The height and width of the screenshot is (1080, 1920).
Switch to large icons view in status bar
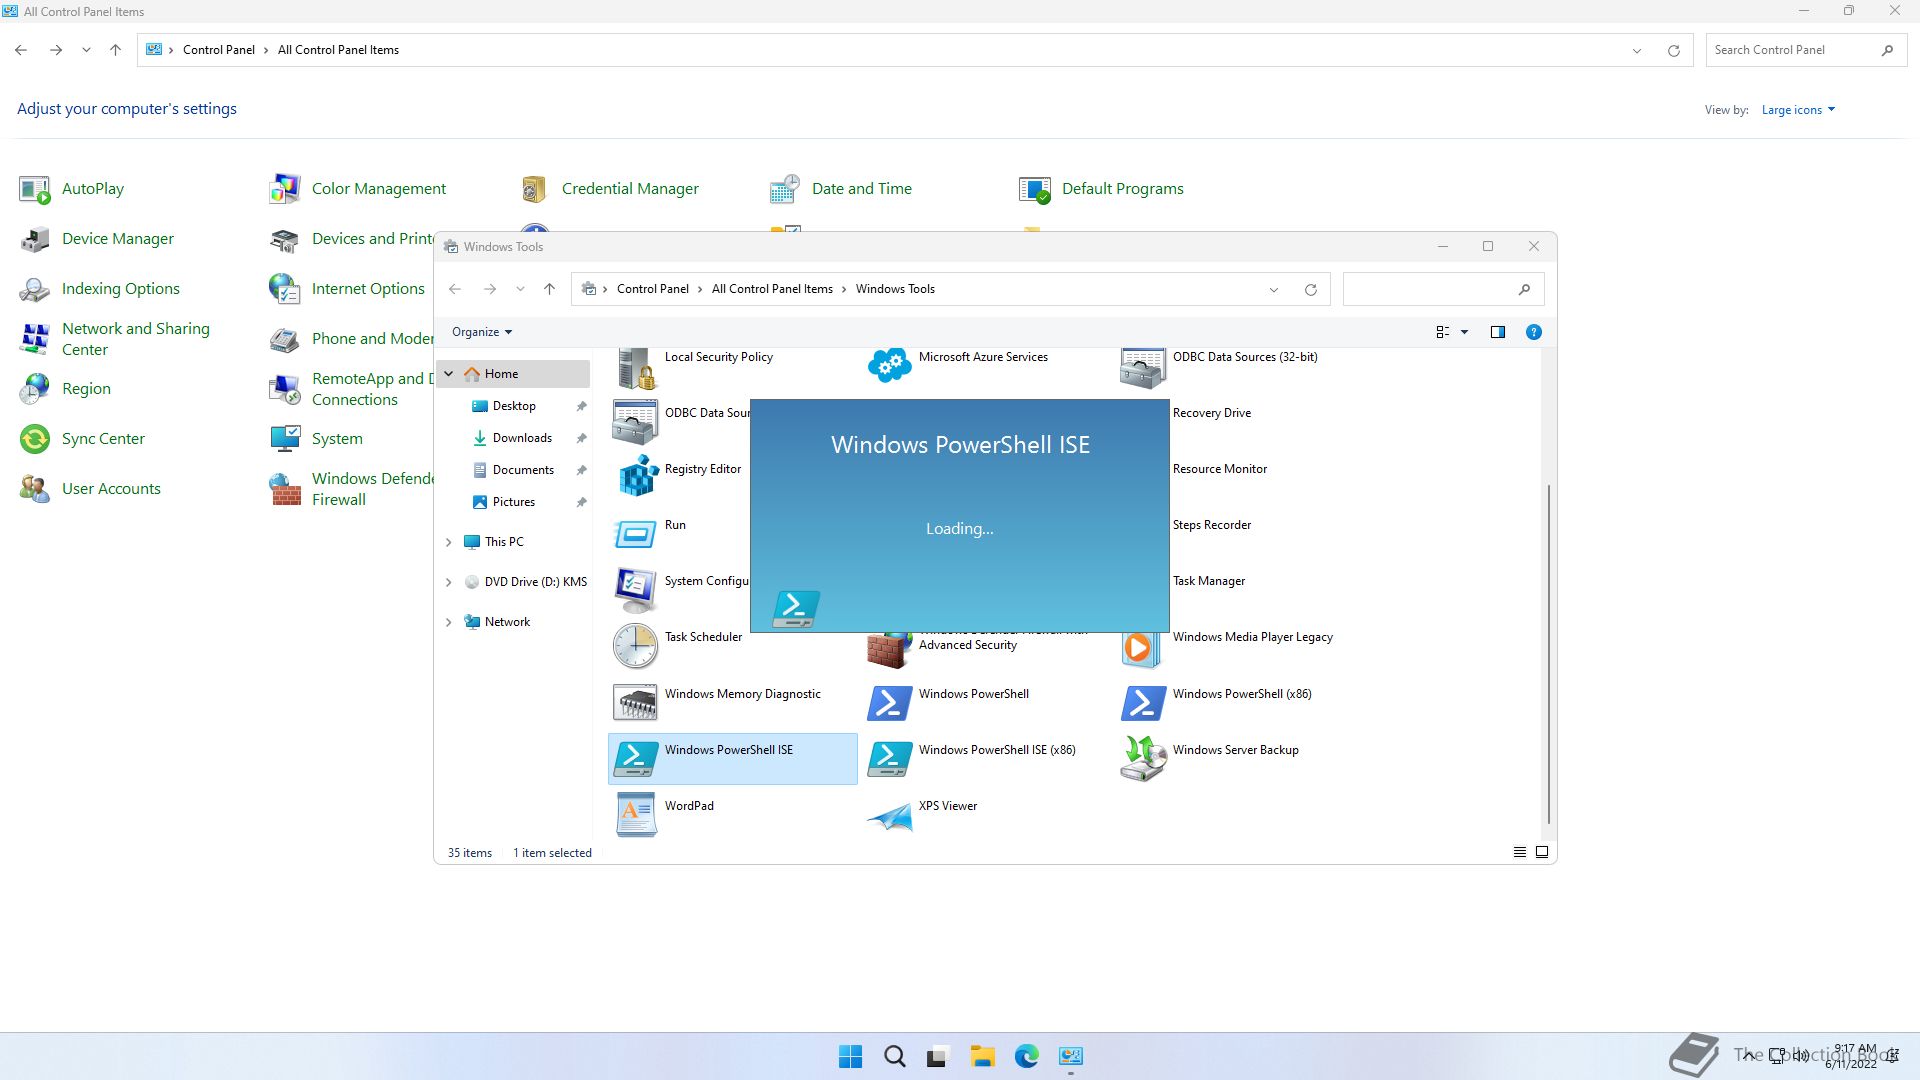click(x=1542, y=852)
